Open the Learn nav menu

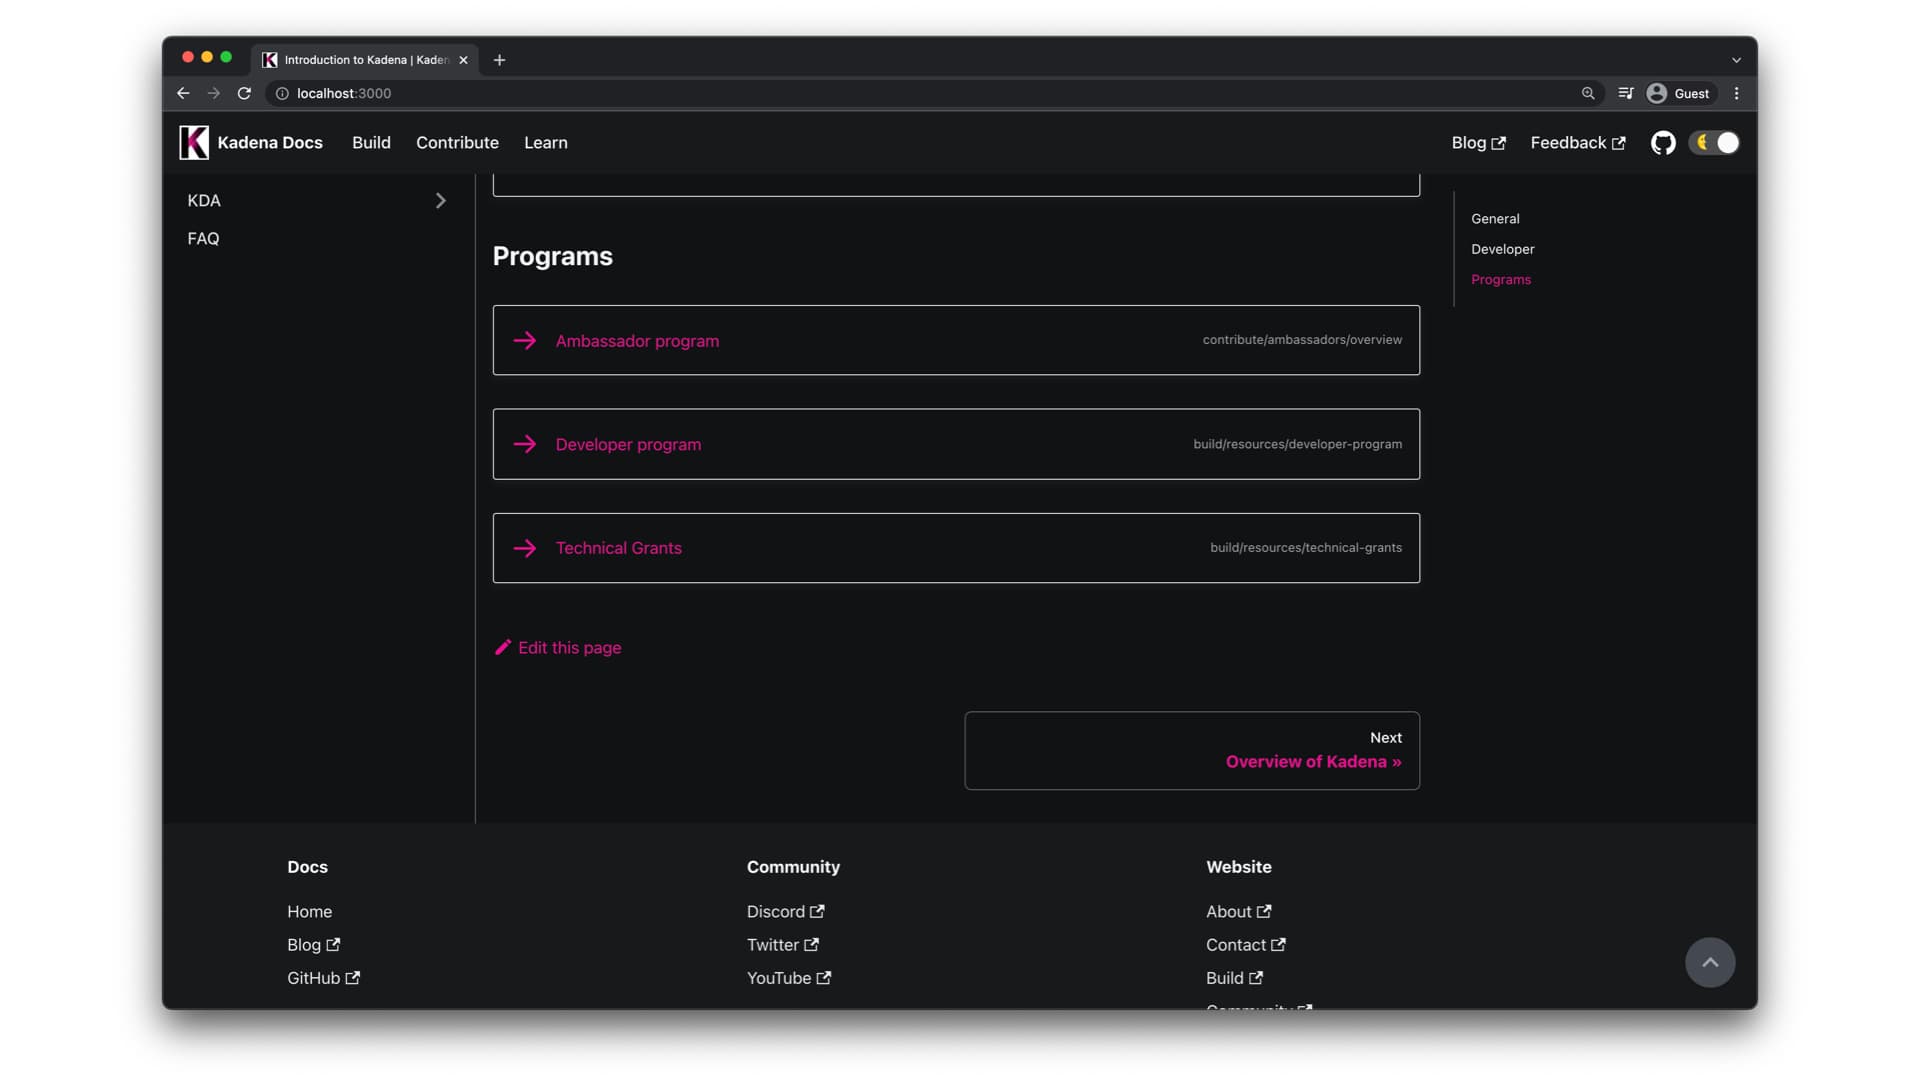click(x=546, y=143)
